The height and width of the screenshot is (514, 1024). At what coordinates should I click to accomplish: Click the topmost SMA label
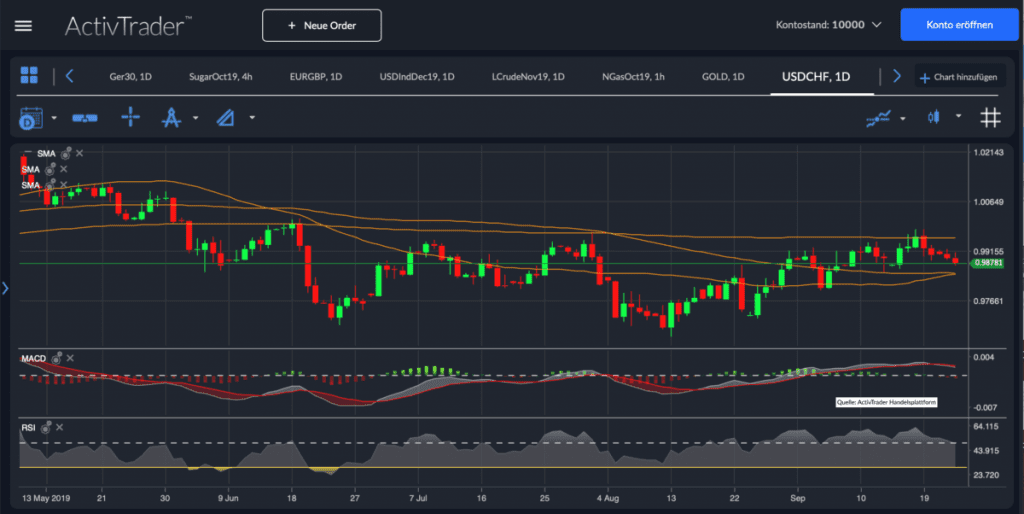click(x=46, y=153)
